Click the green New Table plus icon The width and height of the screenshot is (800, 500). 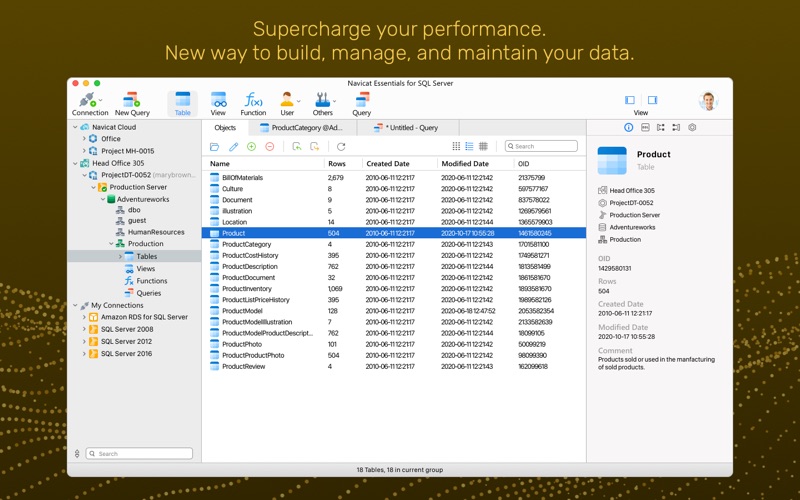point(252,146)
